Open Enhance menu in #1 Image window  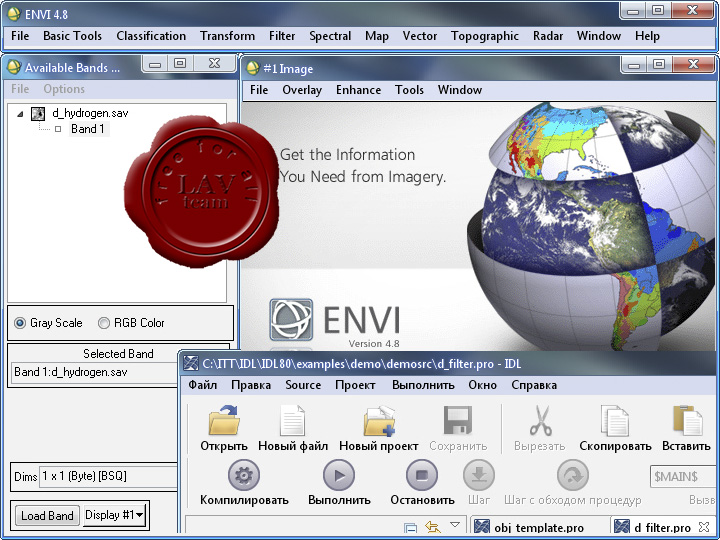pyautogui.click(x=359, y=90)
